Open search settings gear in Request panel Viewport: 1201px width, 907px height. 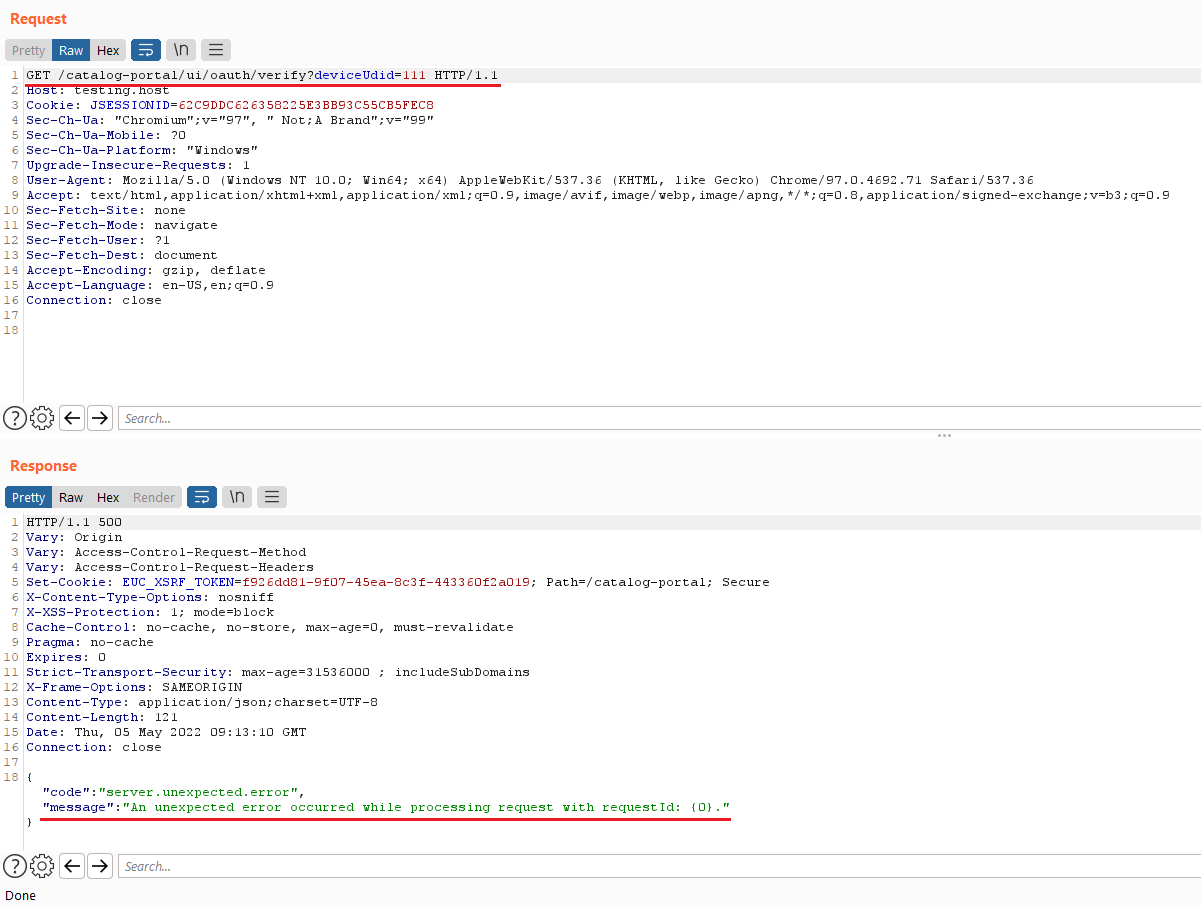pyautogui.click(x=42, y=418)
